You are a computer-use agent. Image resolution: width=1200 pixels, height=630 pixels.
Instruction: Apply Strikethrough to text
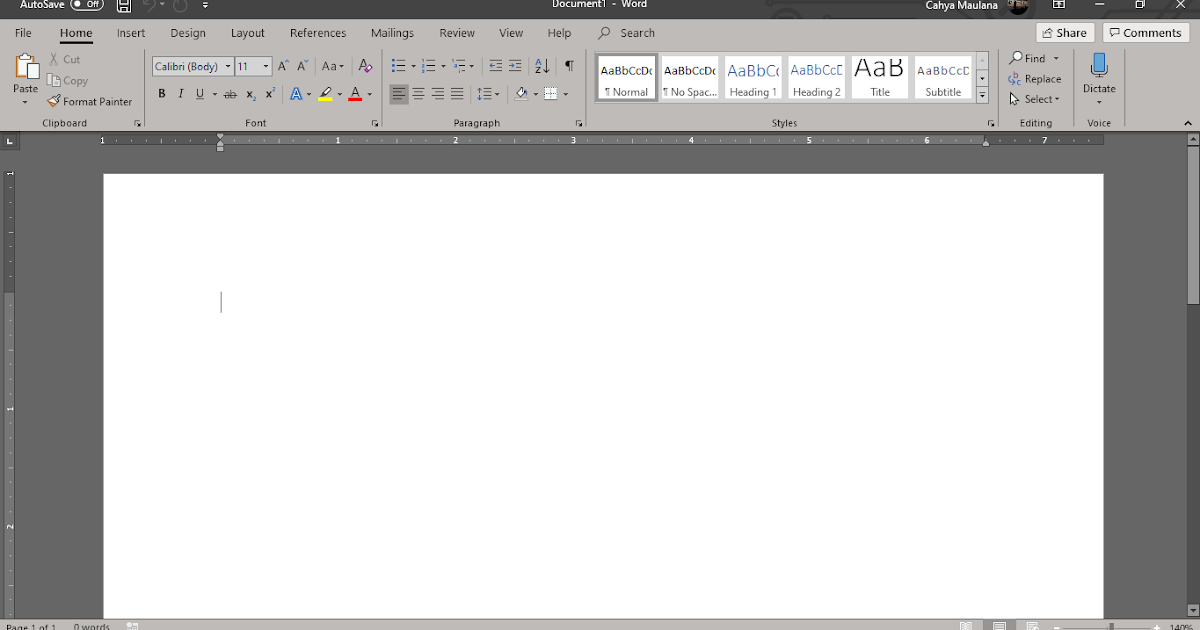230,93
